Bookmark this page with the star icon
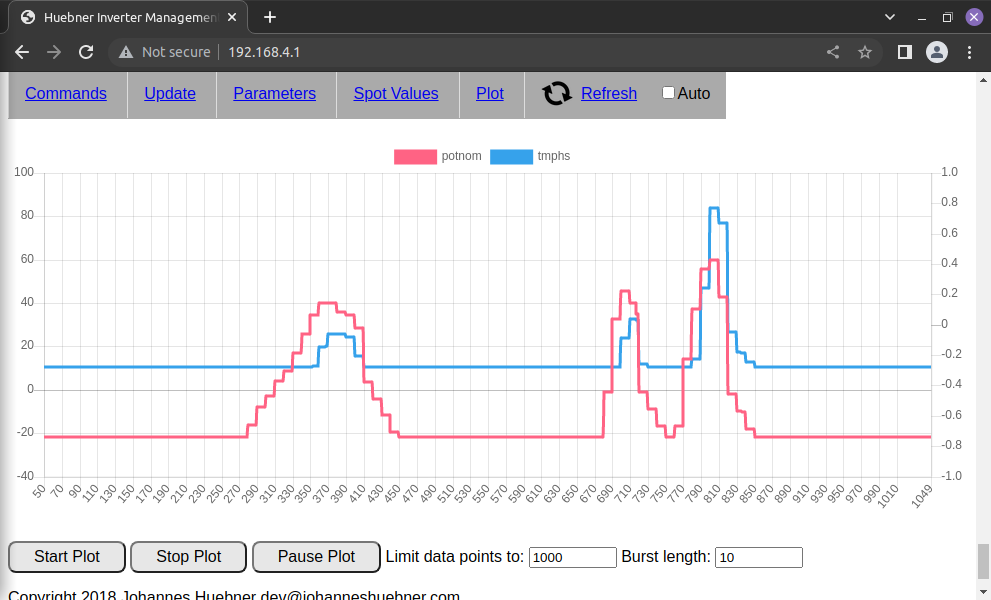This screenshot has height=600, width=991. pyautogui.click(x=865, y=52)
